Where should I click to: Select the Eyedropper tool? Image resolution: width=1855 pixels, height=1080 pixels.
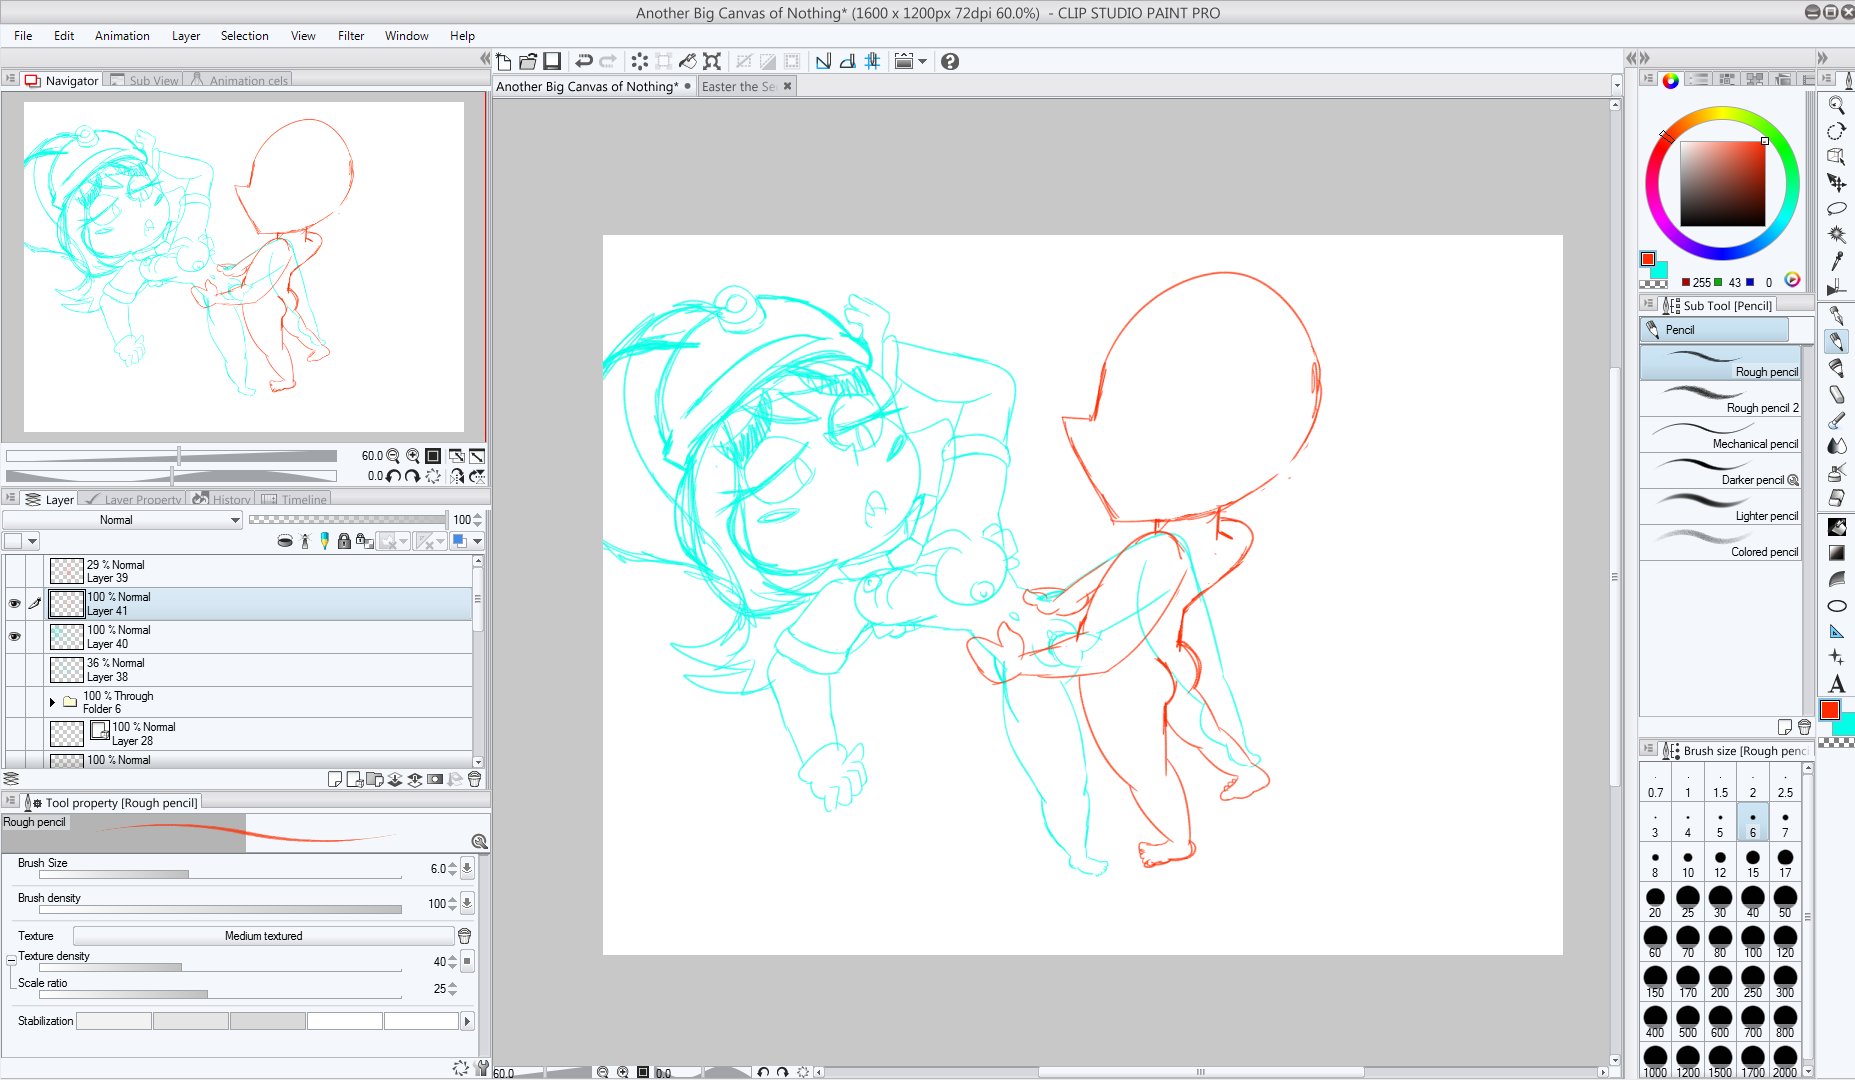tap(1836, 262)
